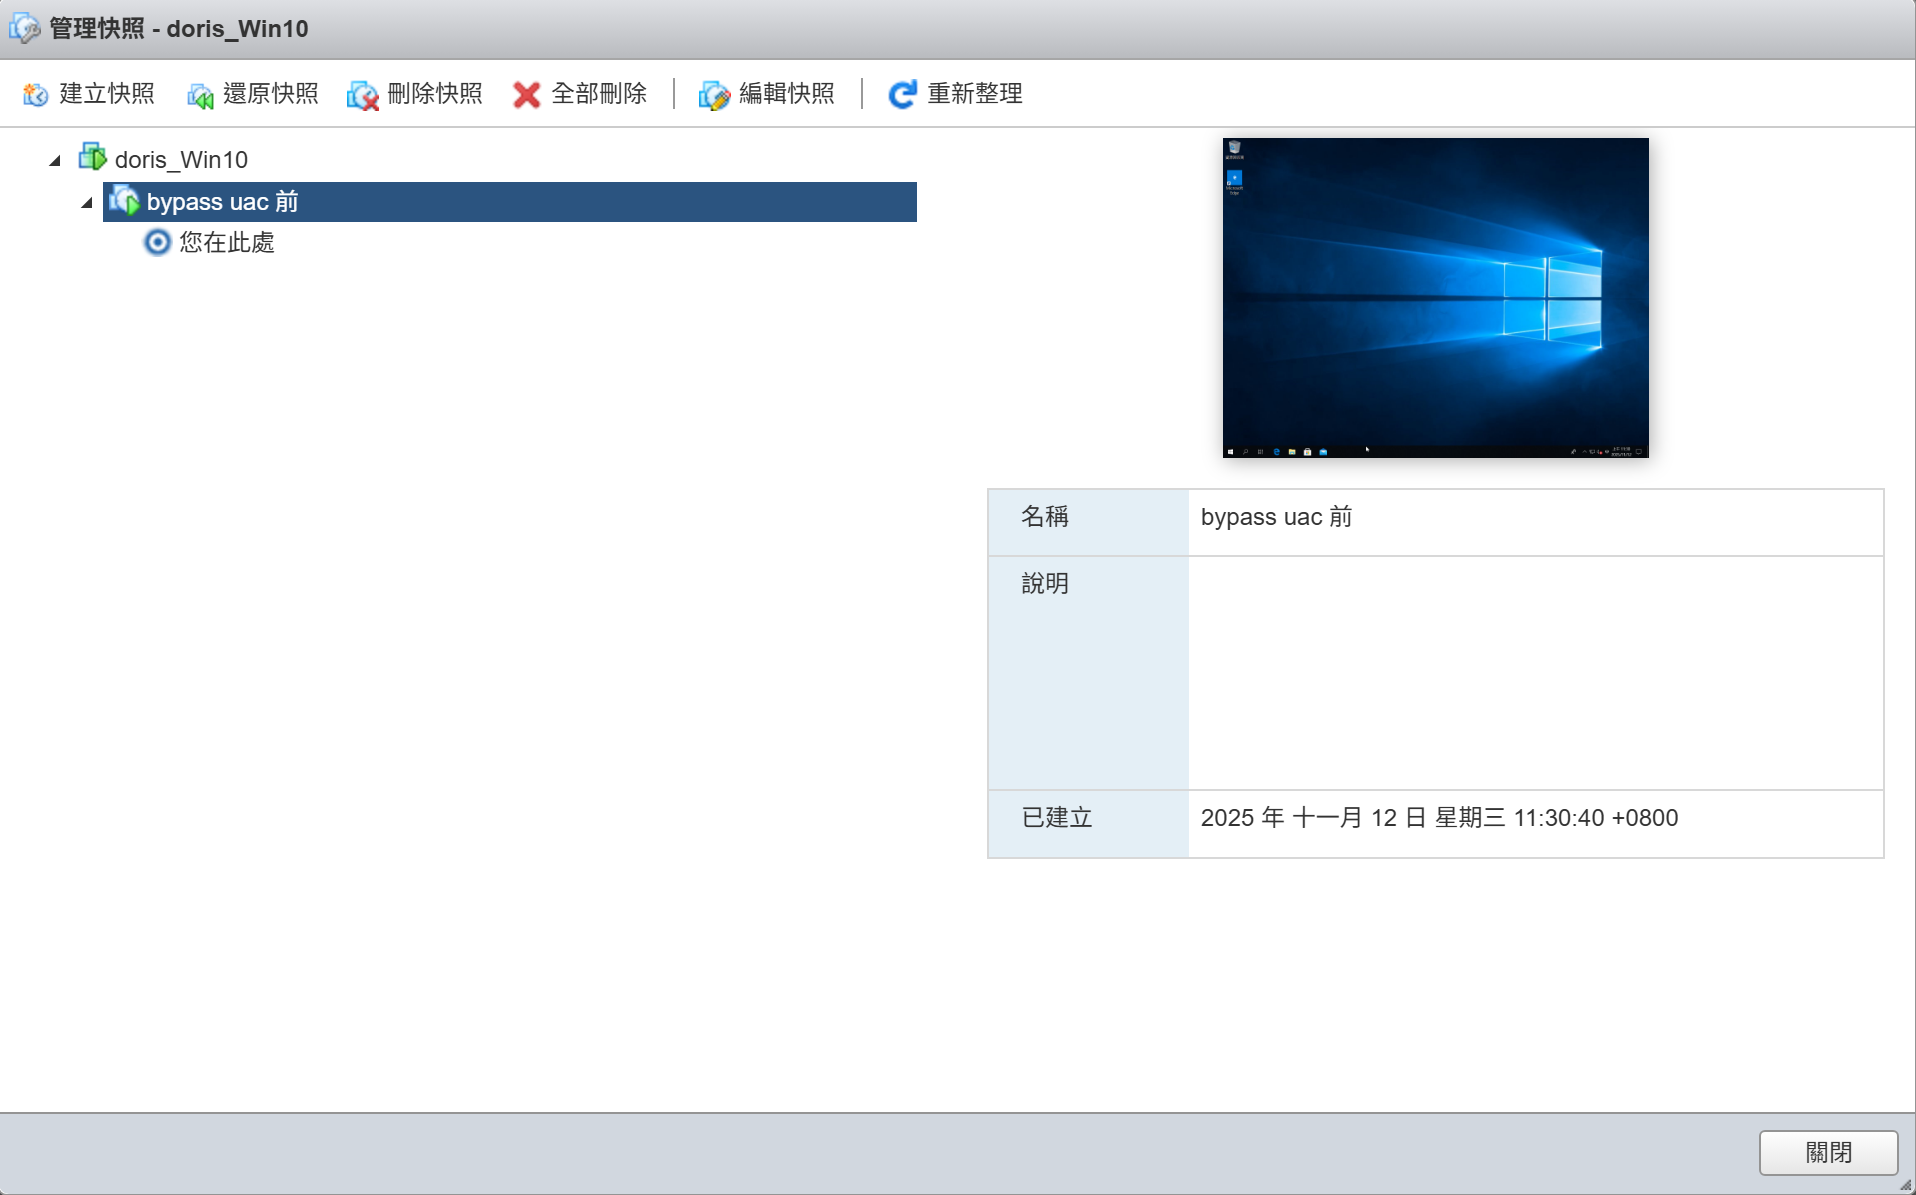Viewport: 1916px width, 1195px height.
Task: Click the 重新整理 (Refresh) circular arrow icon
Action: pyautogui.click(x=901, y=94)
